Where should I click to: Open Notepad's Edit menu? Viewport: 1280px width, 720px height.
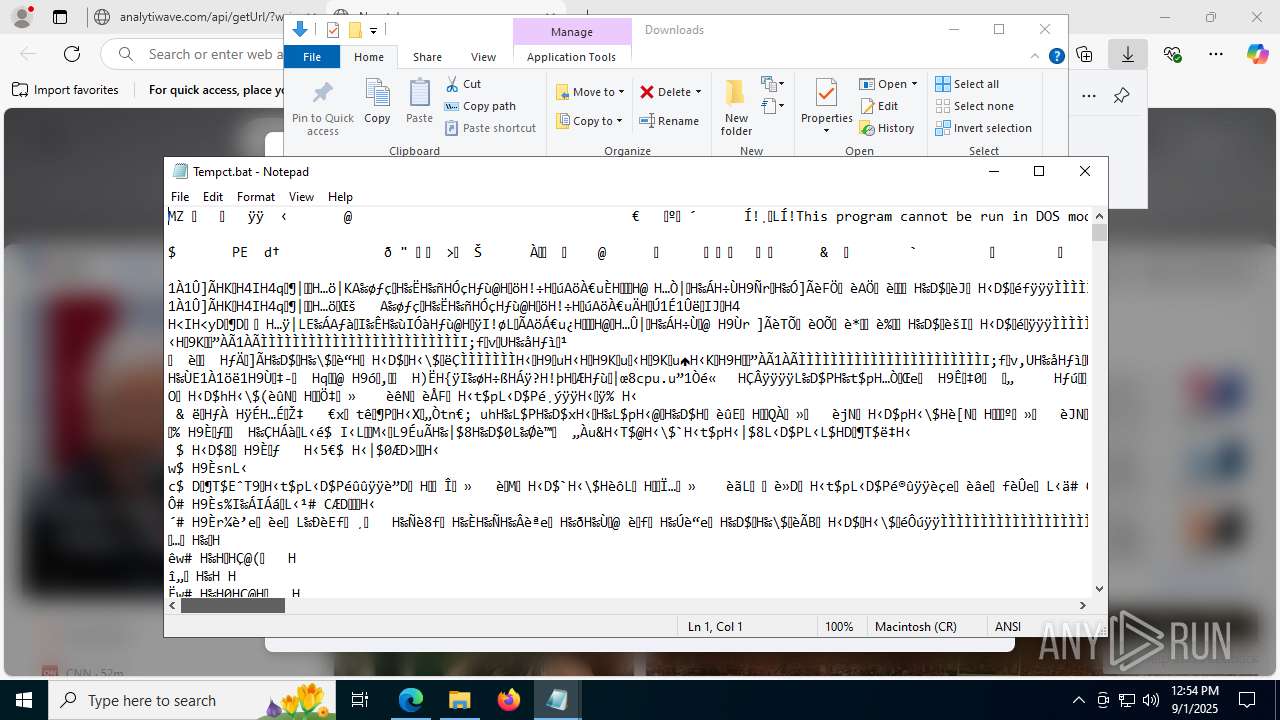(213, 197)
